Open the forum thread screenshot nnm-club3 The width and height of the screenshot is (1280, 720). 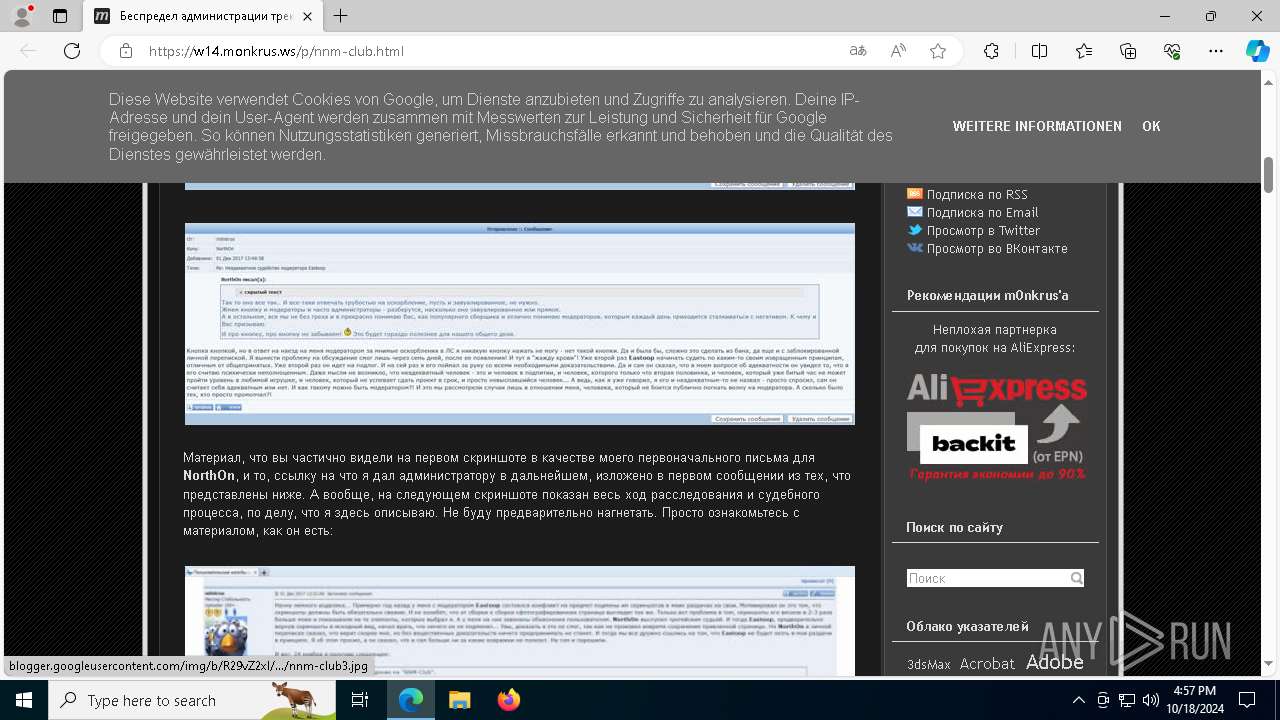520,622
